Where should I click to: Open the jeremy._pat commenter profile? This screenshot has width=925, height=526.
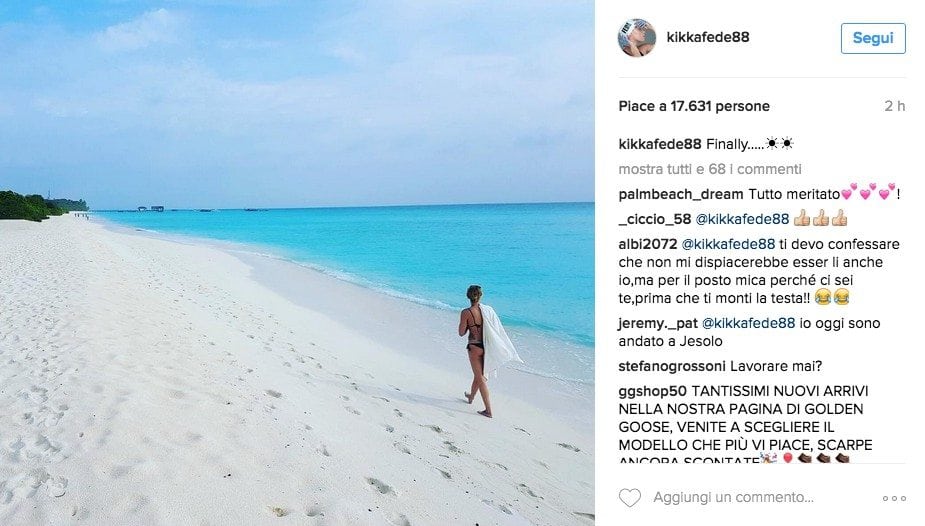[658, 323]
